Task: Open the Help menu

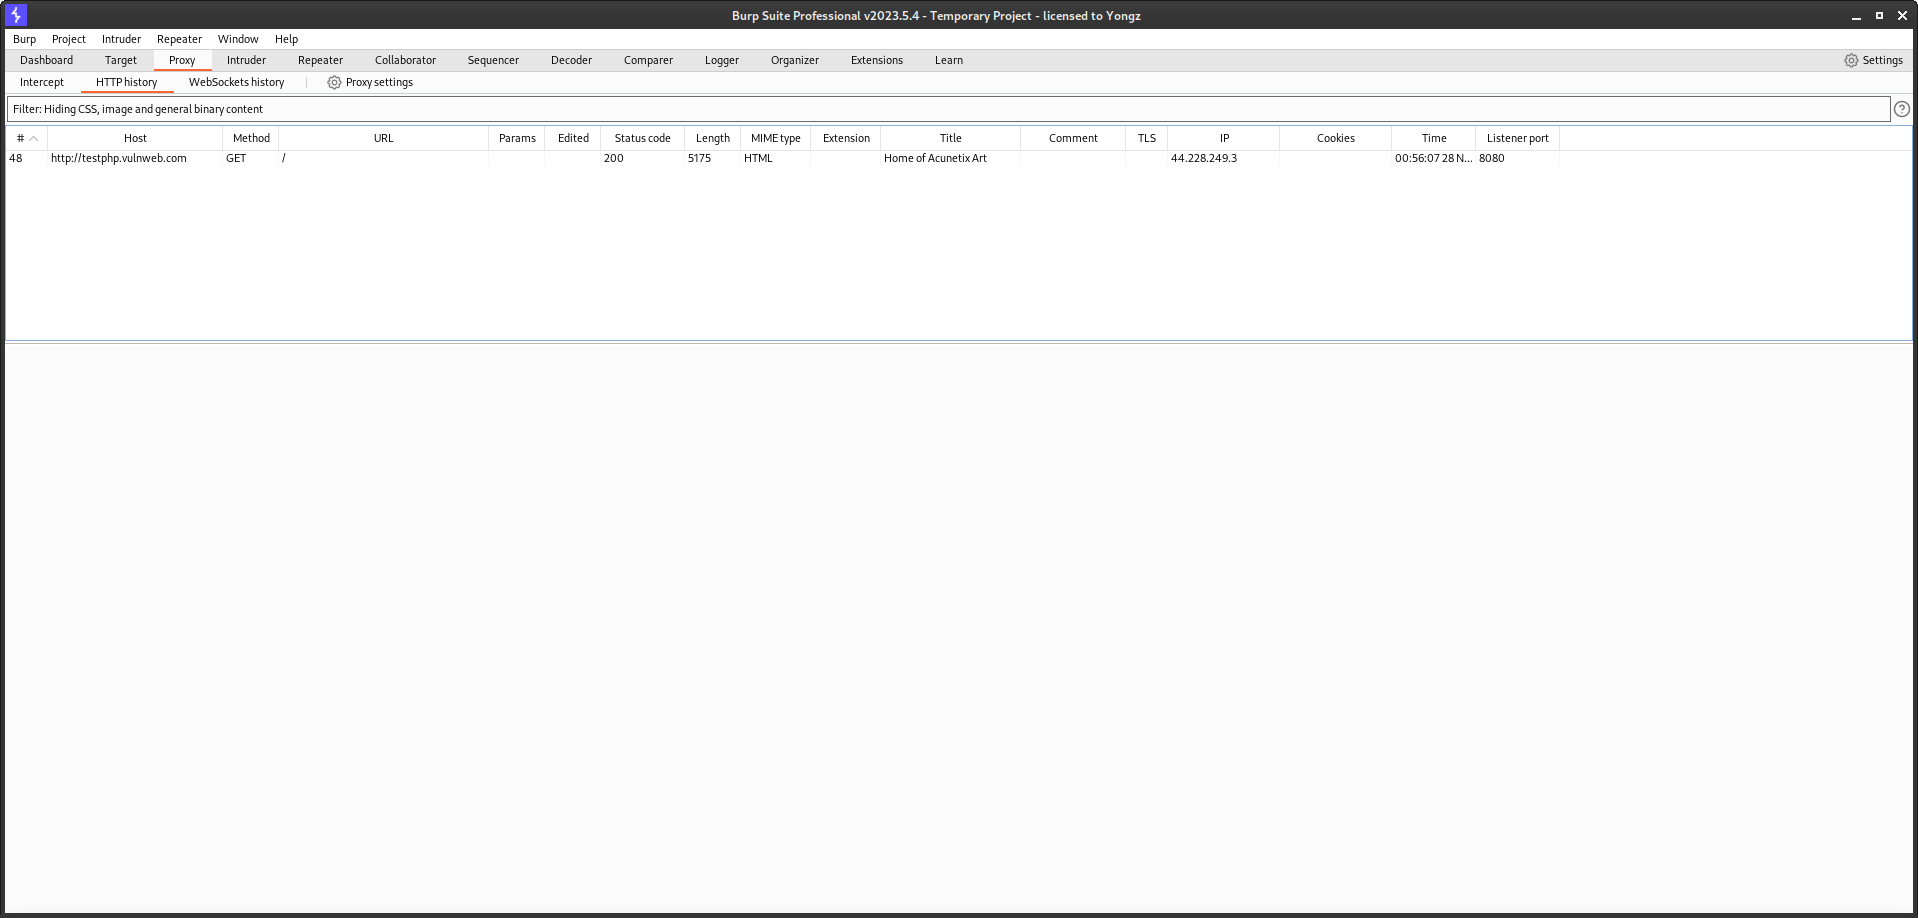Action: point(286,39)
